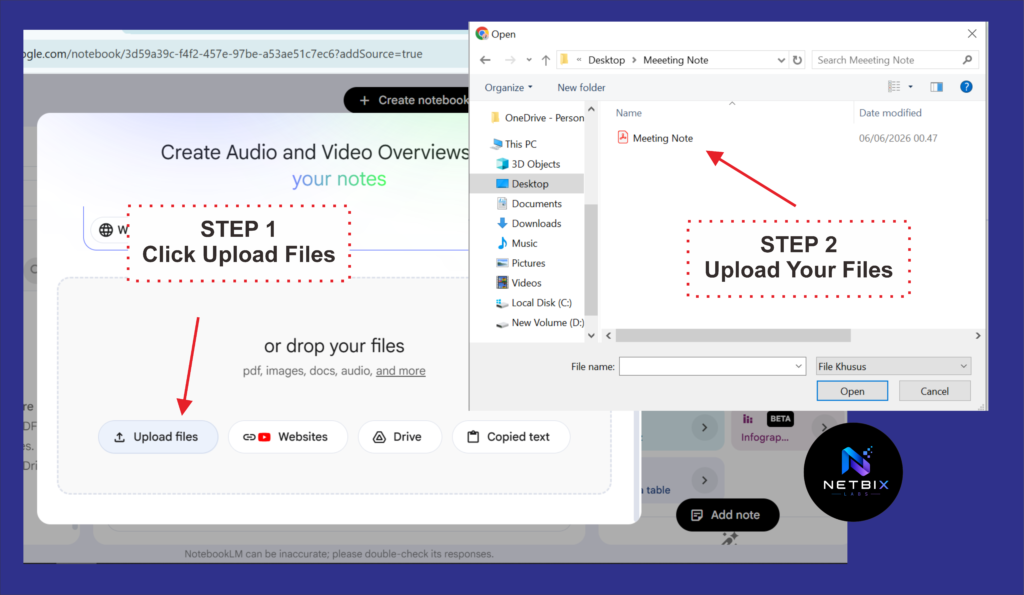Click the horizontal scrollbar thumb
The height and width of the screenshot is (595, 1024).
click(733, 336)
